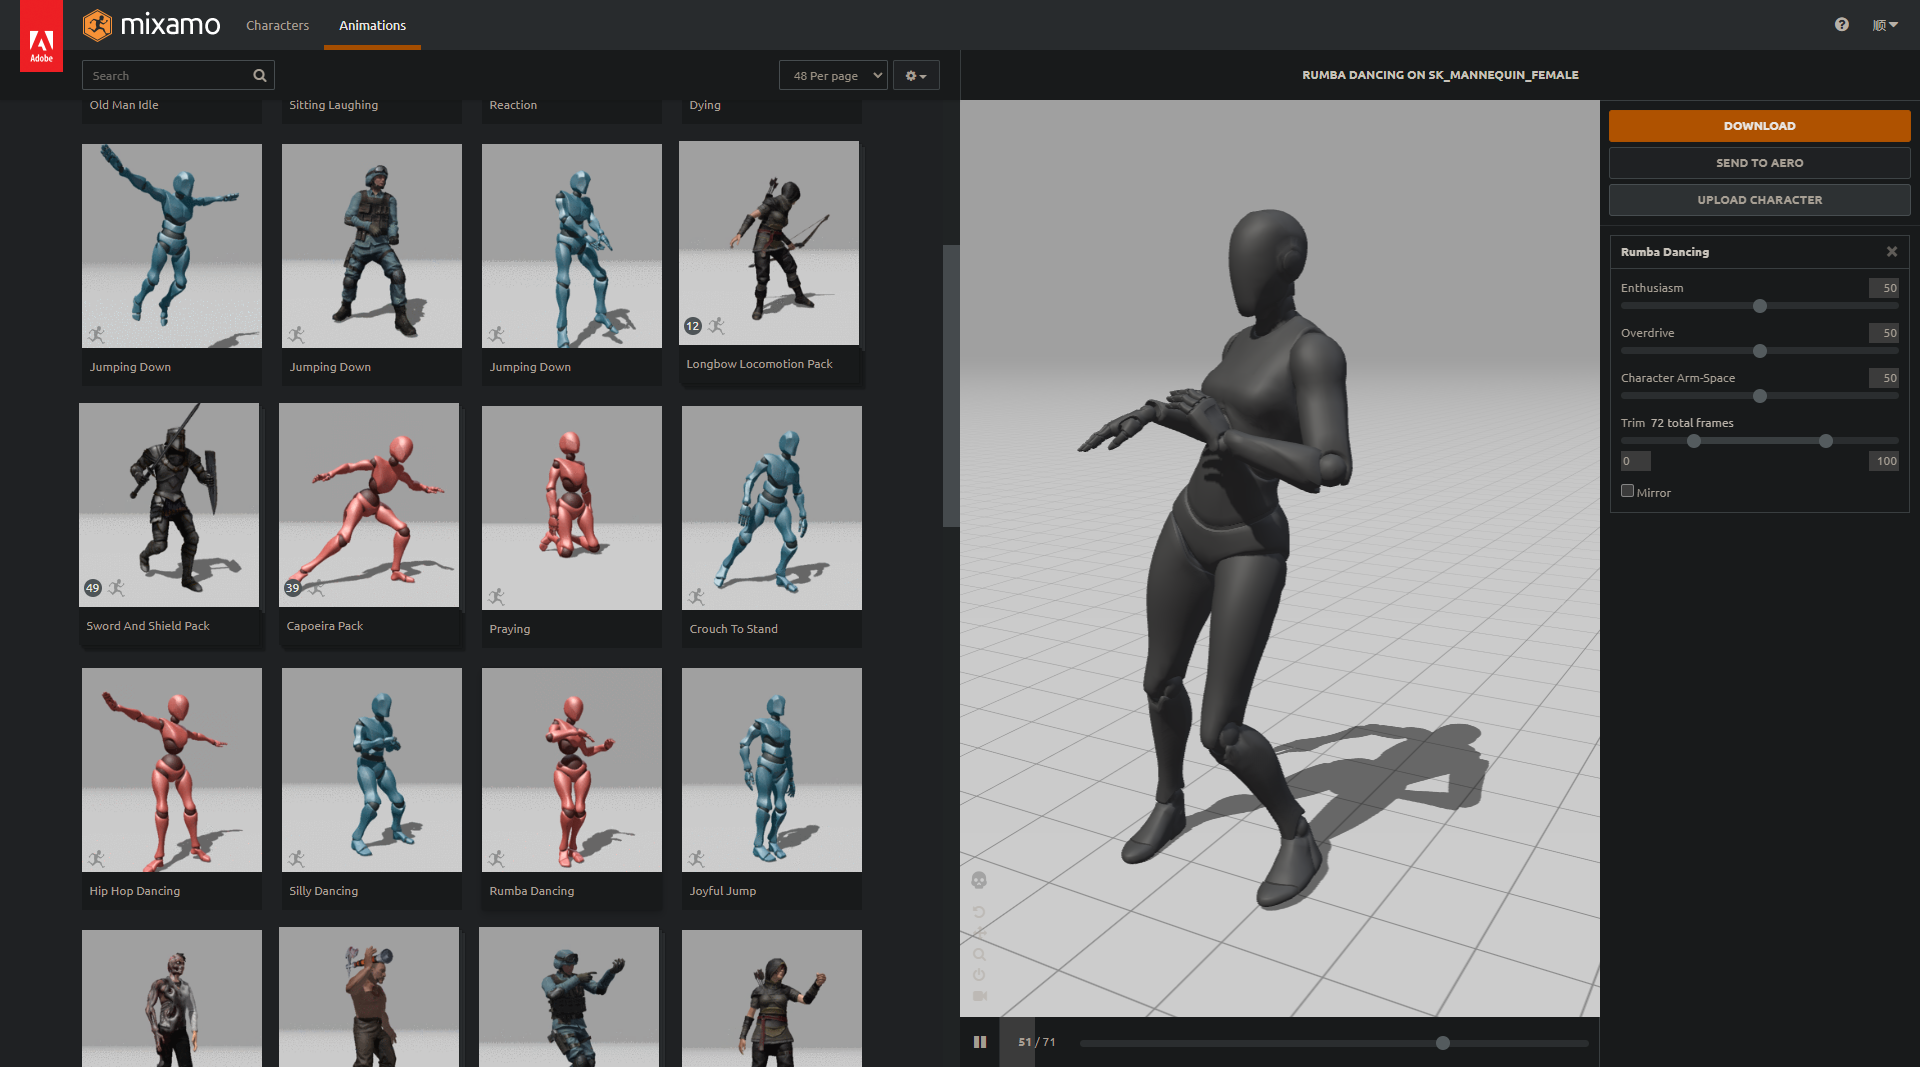Click the Reaction animation label
This screenshot has height=1067, width=1920.
click(x=513, y=105)
